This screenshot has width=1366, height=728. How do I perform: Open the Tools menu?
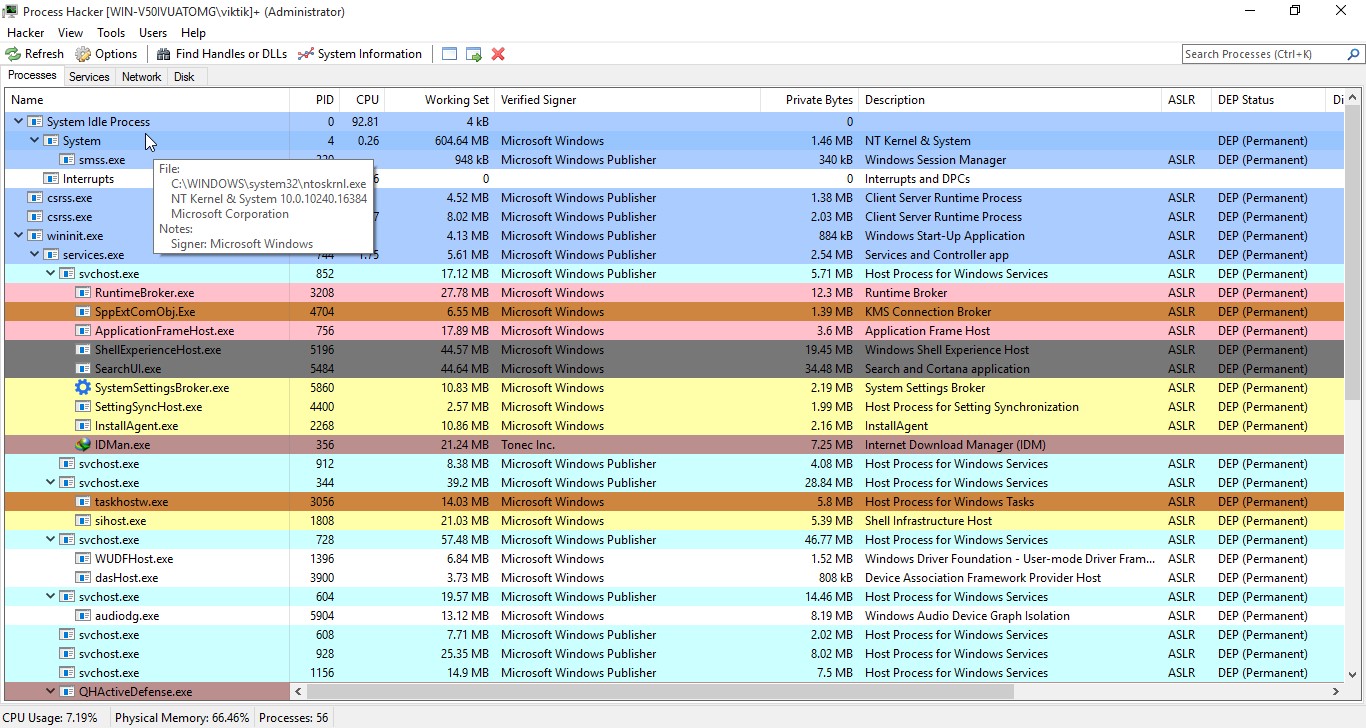pos(111,33)
